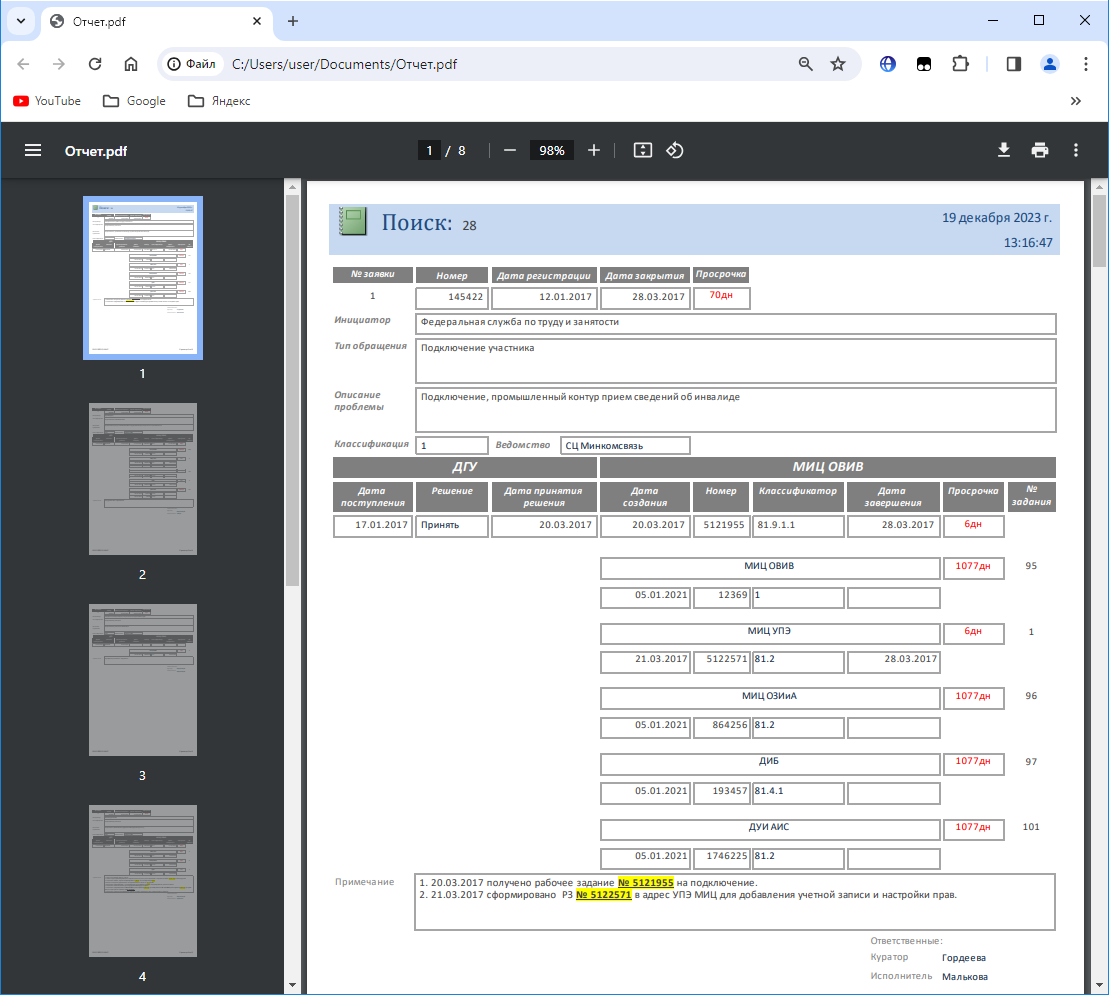Click the zoom percentage field showing 98%
The height and width of the screenshot is (995, 1109).
pos(552,151)
